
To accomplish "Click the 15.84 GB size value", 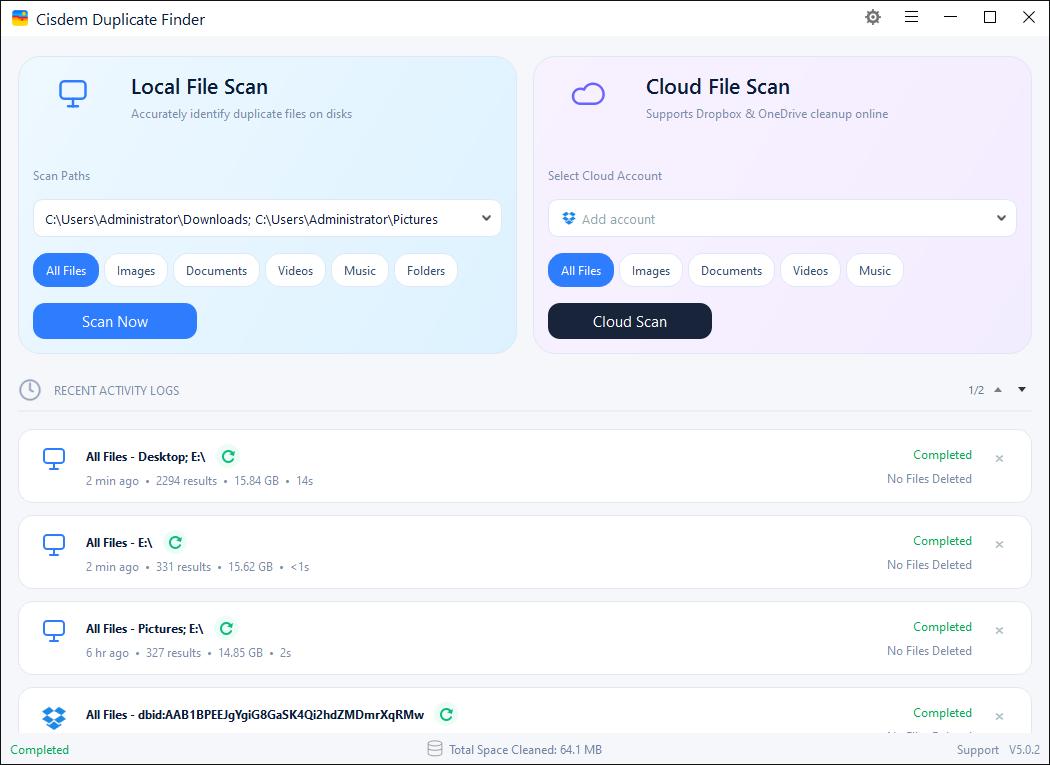I will point(256,481).
